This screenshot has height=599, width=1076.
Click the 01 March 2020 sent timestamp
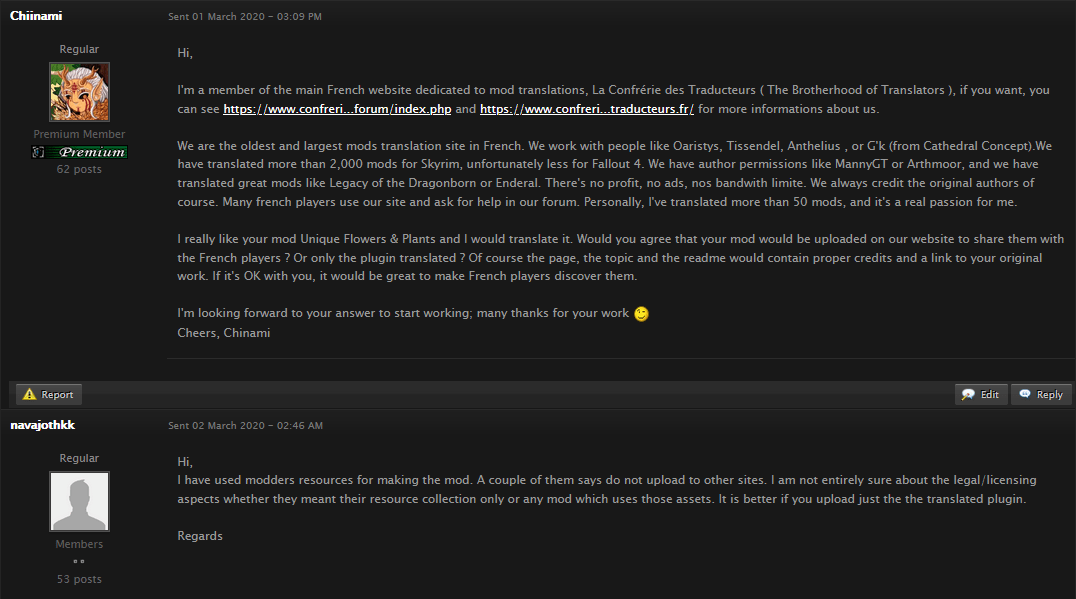pyautogui.click(x=245, y=16)
